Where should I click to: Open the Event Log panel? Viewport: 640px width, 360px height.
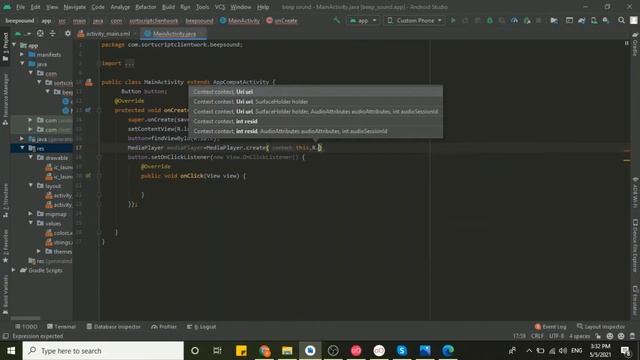[x=550, y=327]
